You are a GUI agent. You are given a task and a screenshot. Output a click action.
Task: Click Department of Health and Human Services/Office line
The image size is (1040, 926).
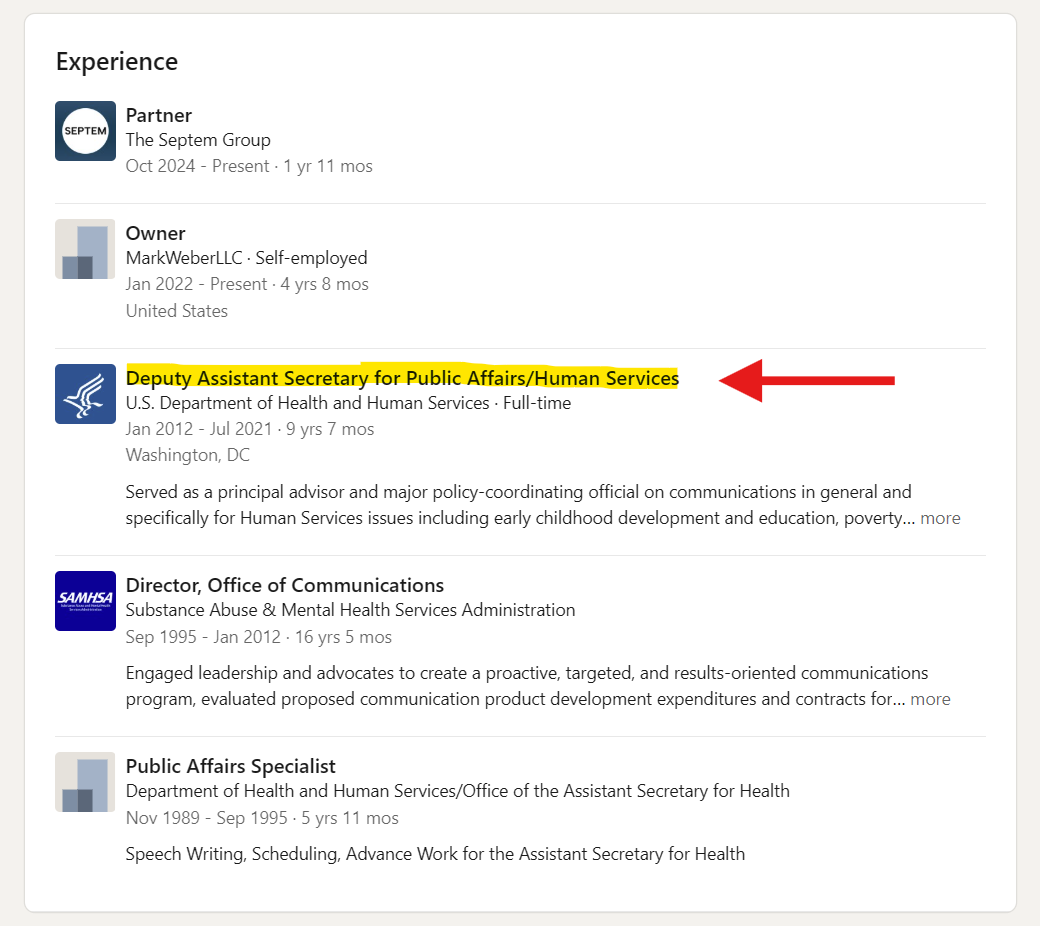(x=458, y=791)
